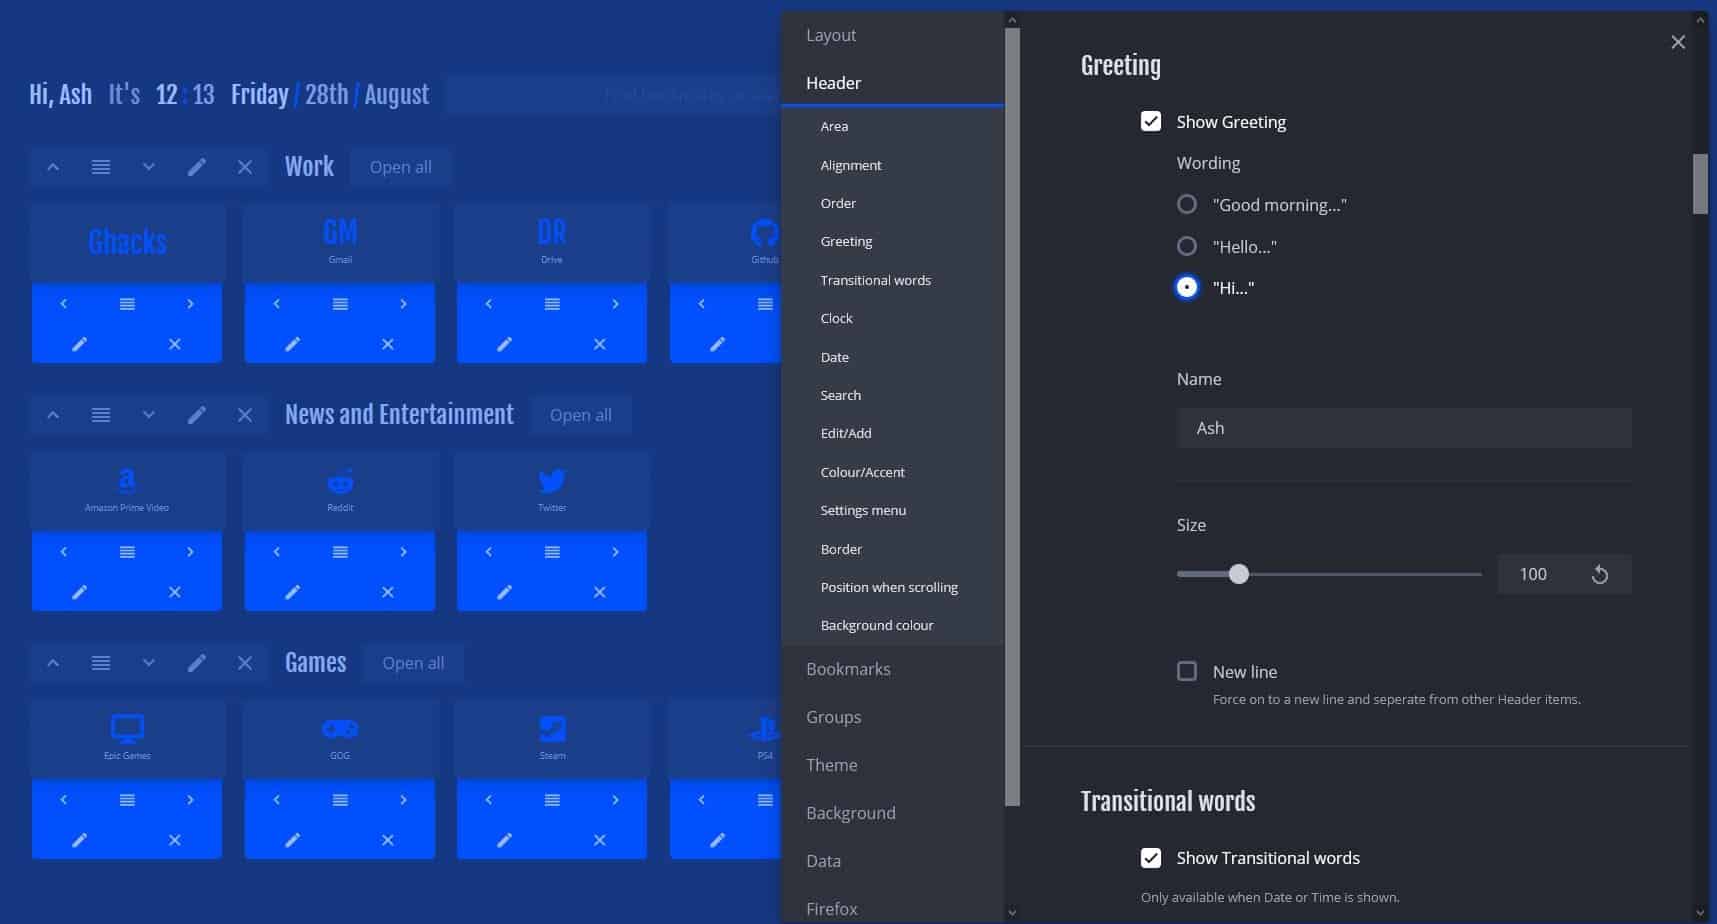The height and width of the screenshot is (924, 1717).
Task: Click the sort handle icon for News and Entertainment group
Action: 101,415
